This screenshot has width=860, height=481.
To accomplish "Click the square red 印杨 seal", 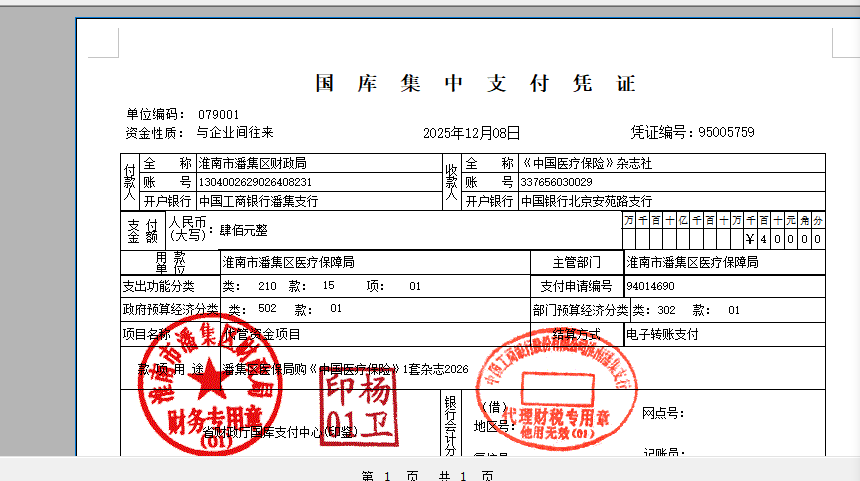I will (358, 397).
